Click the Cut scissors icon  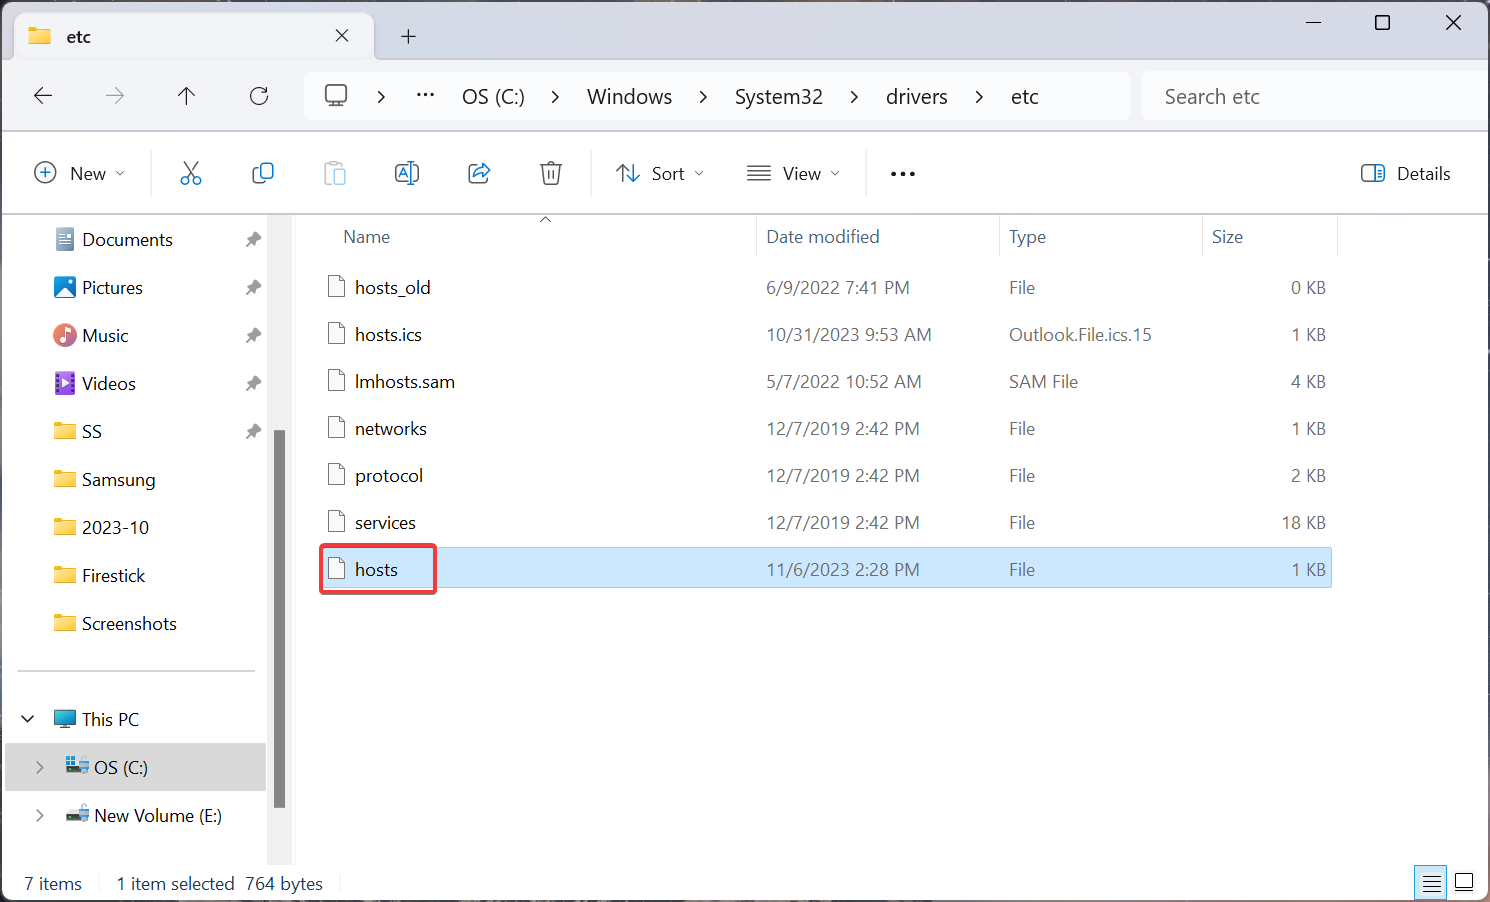point(190,173)
